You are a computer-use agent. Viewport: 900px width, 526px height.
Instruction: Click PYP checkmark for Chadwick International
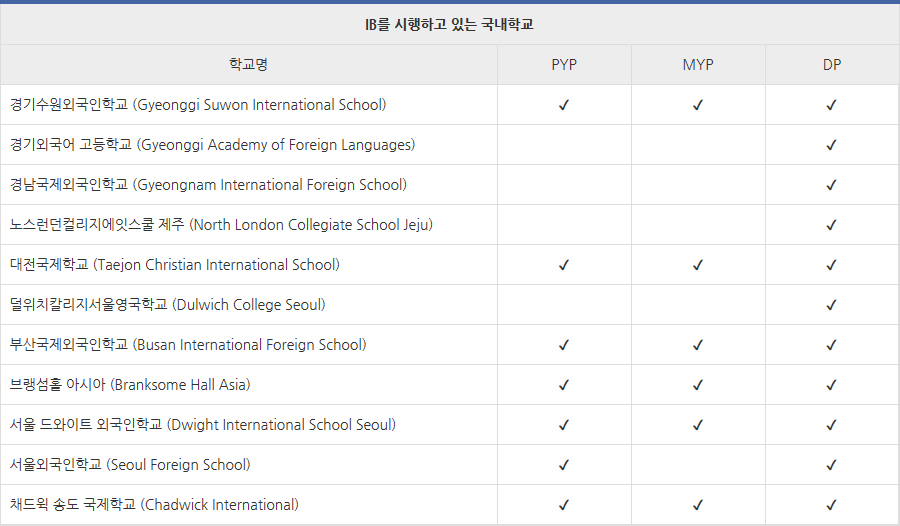click(564, 505)
